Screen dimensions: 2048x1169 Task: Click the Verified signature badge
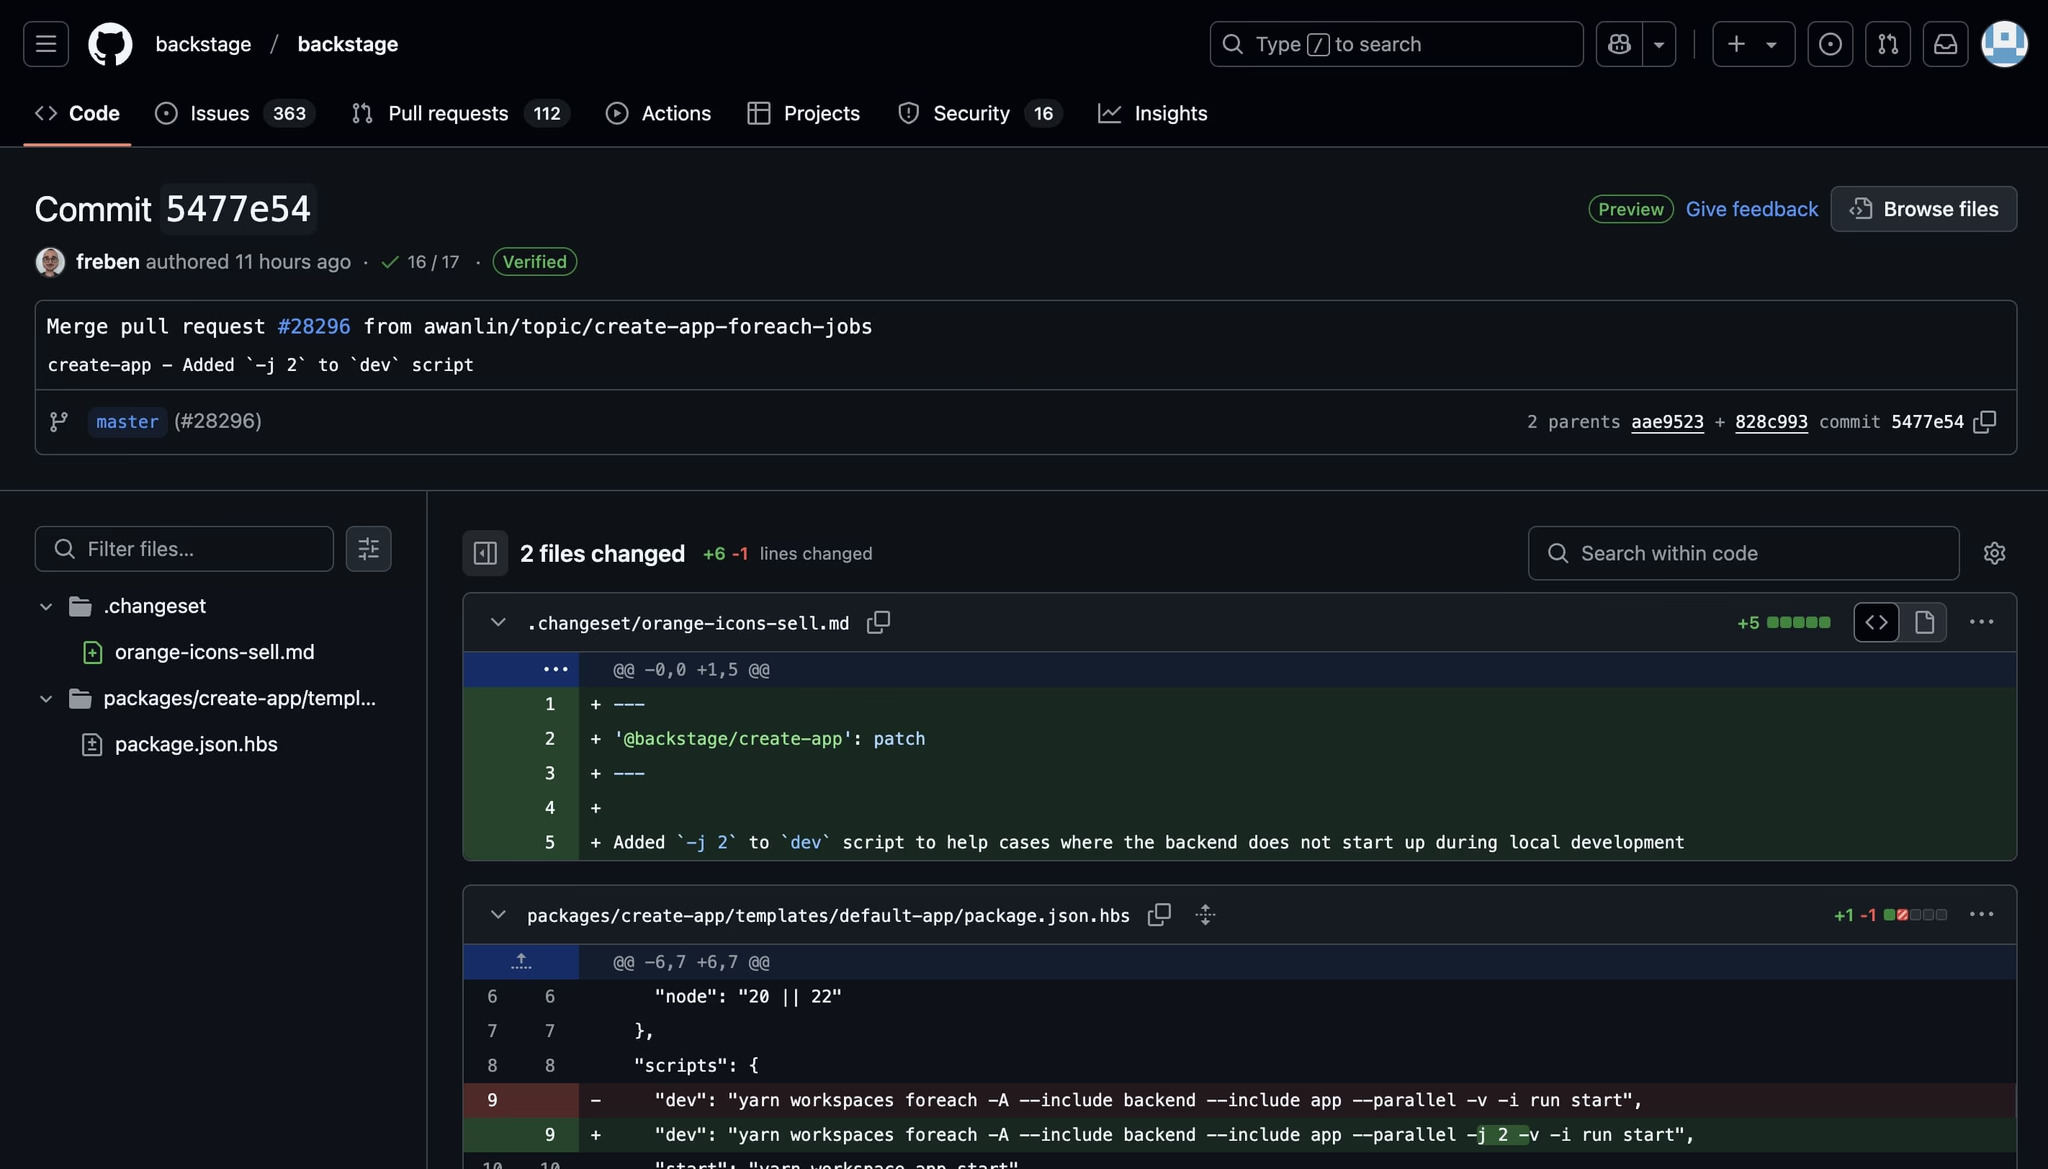(x=534, y=262)
